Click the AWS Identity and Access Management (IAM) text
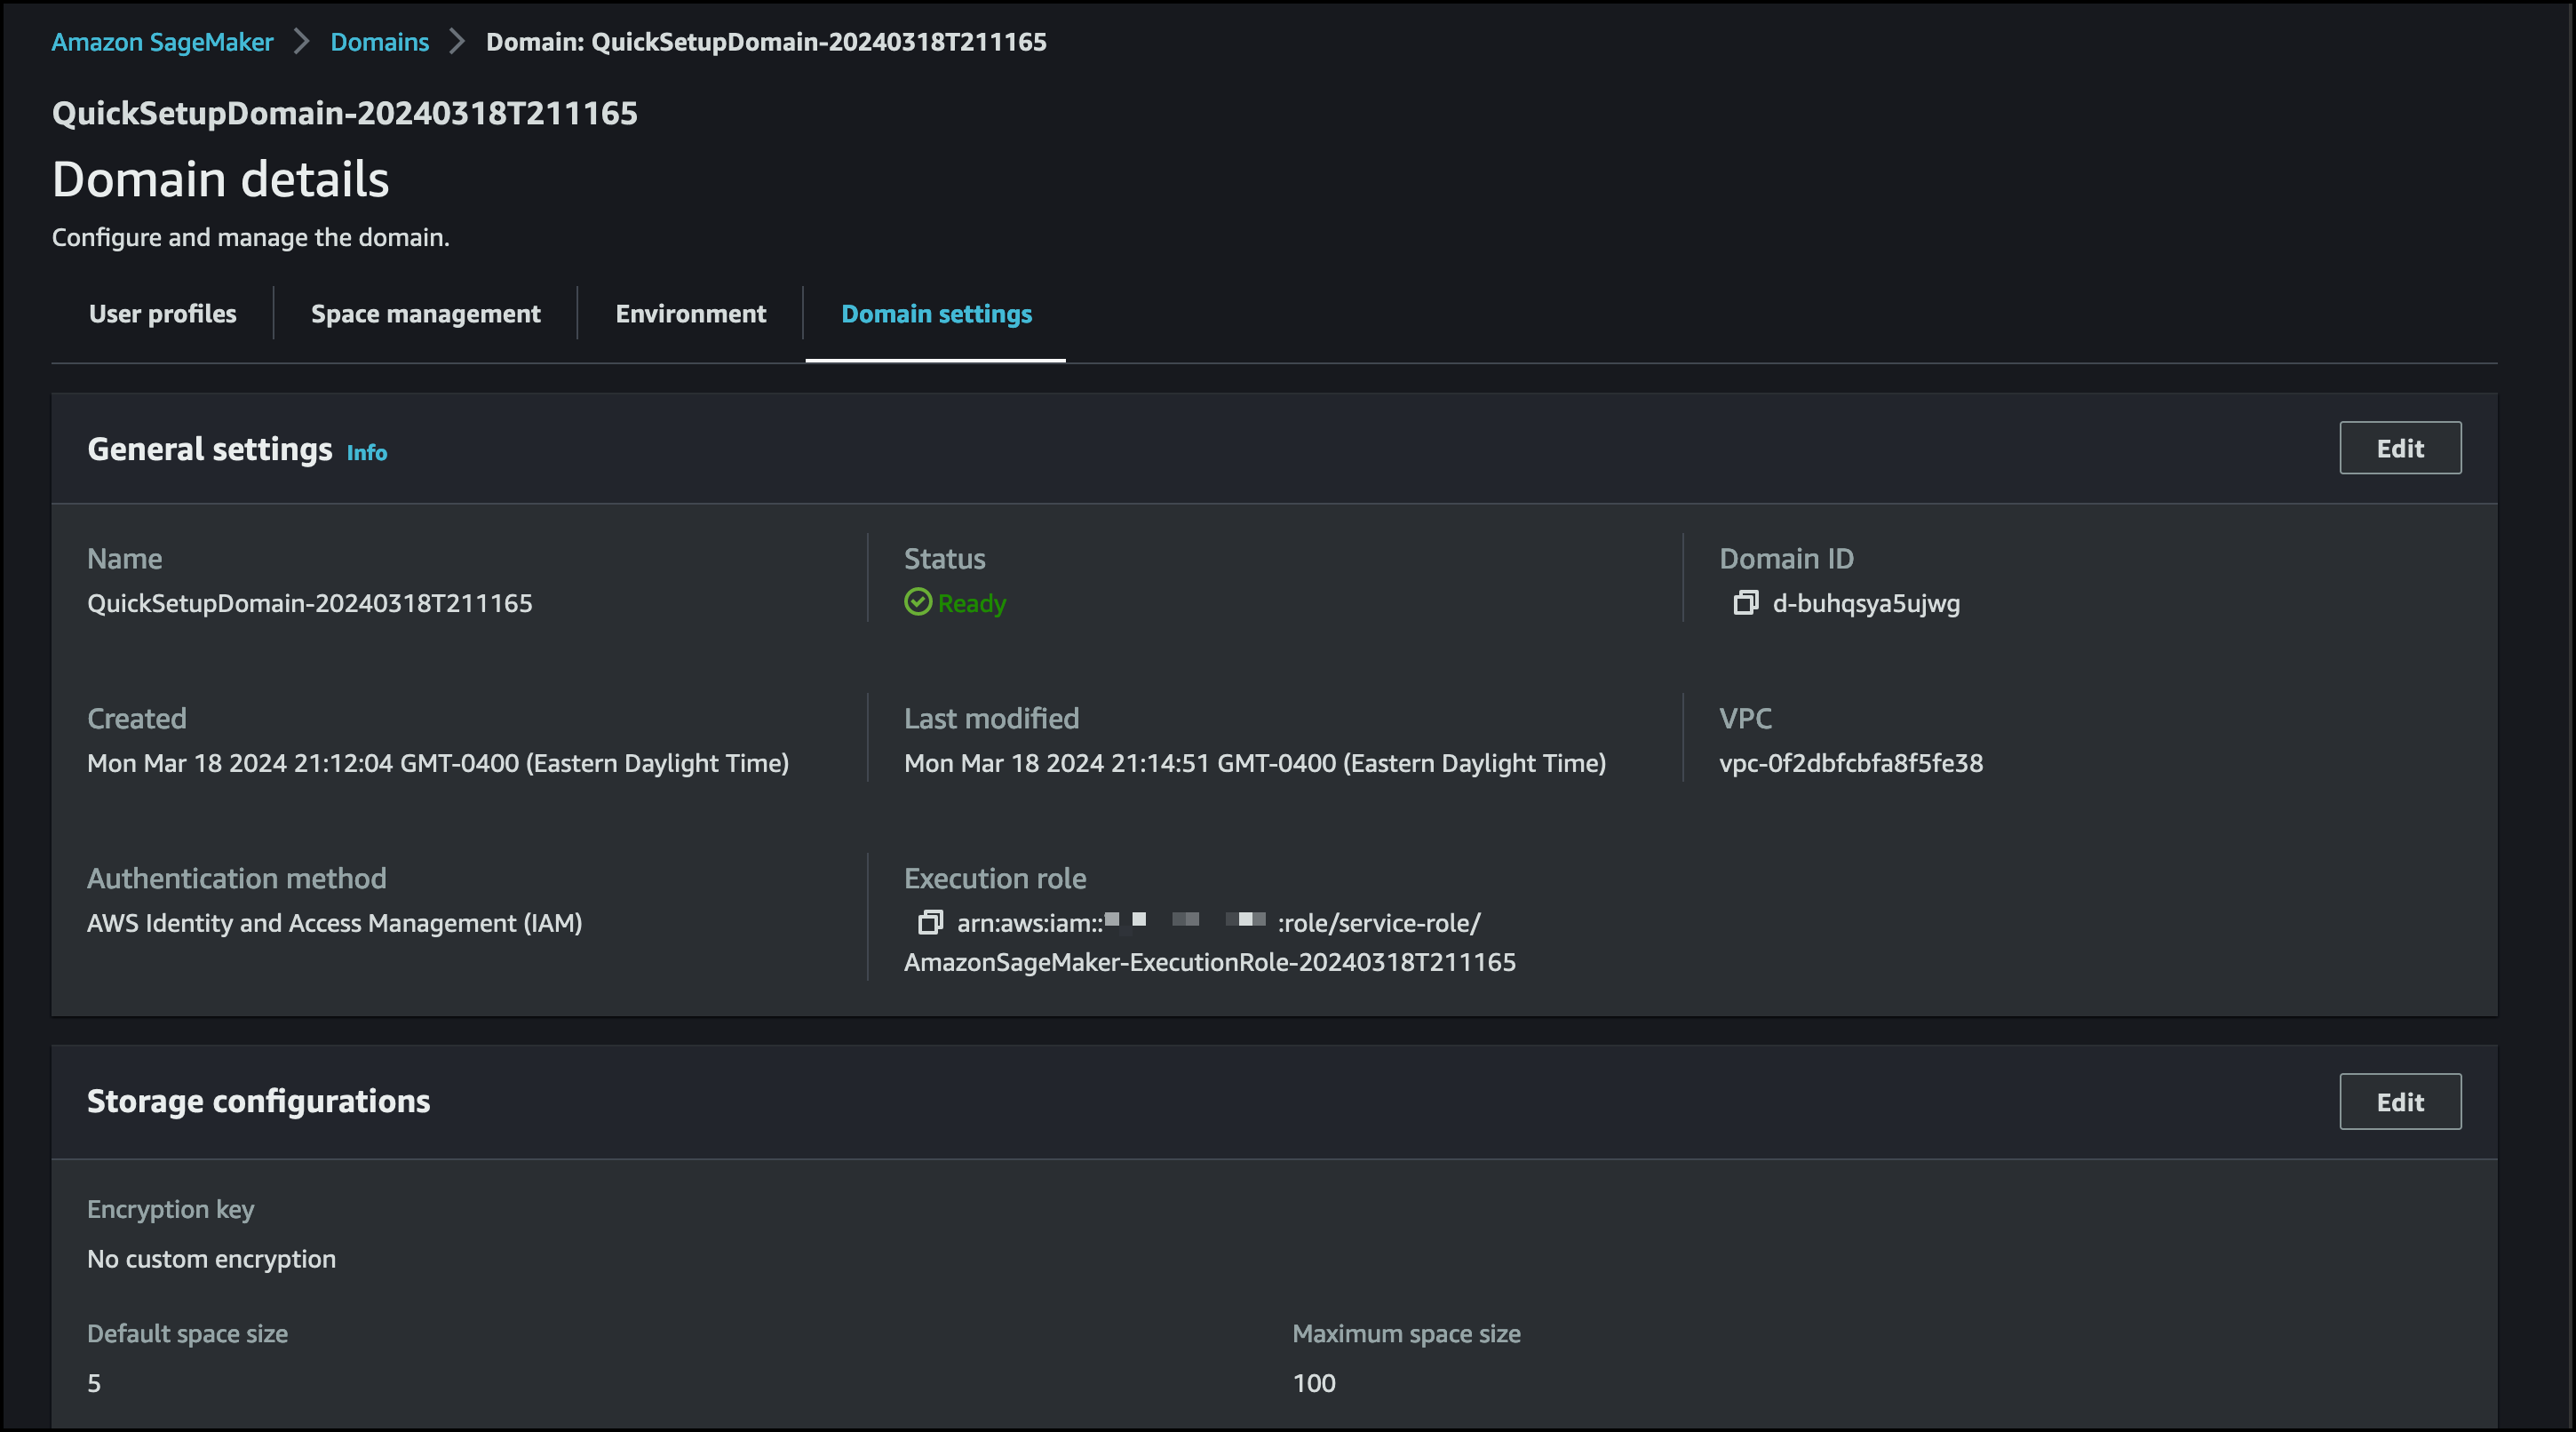The width and height of the screenshot is (2576, 1432). pos(335,923)
